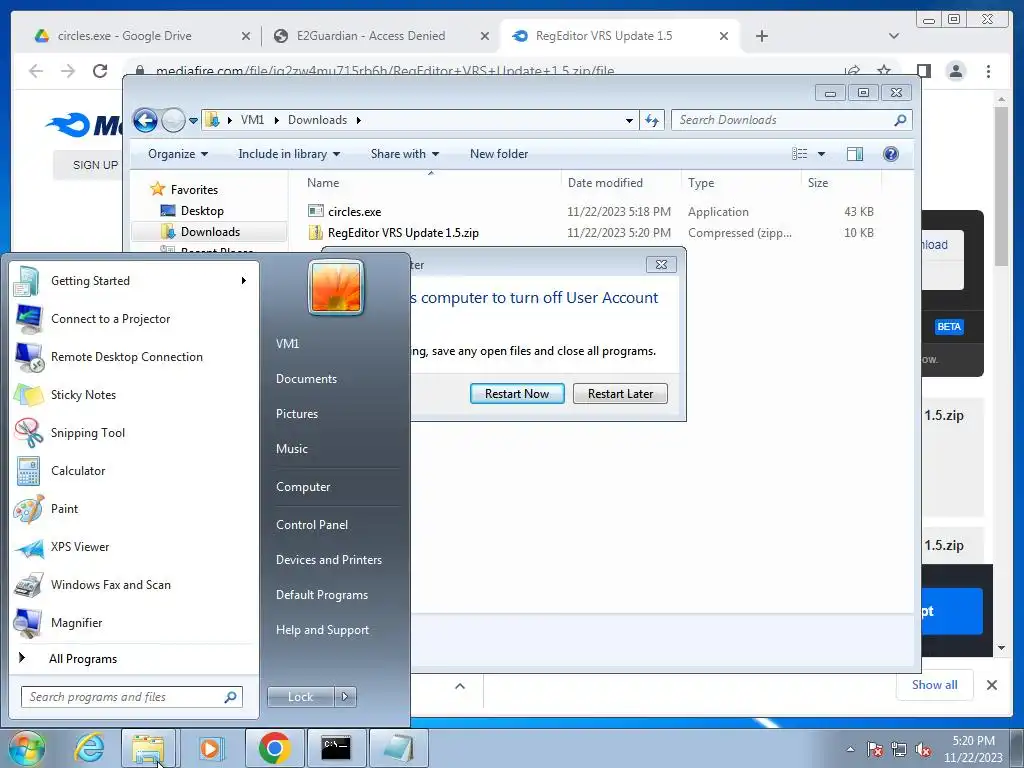Click the Explorer back arrow button
Screen dimensions: 1024x768
(x=145, y=120)
